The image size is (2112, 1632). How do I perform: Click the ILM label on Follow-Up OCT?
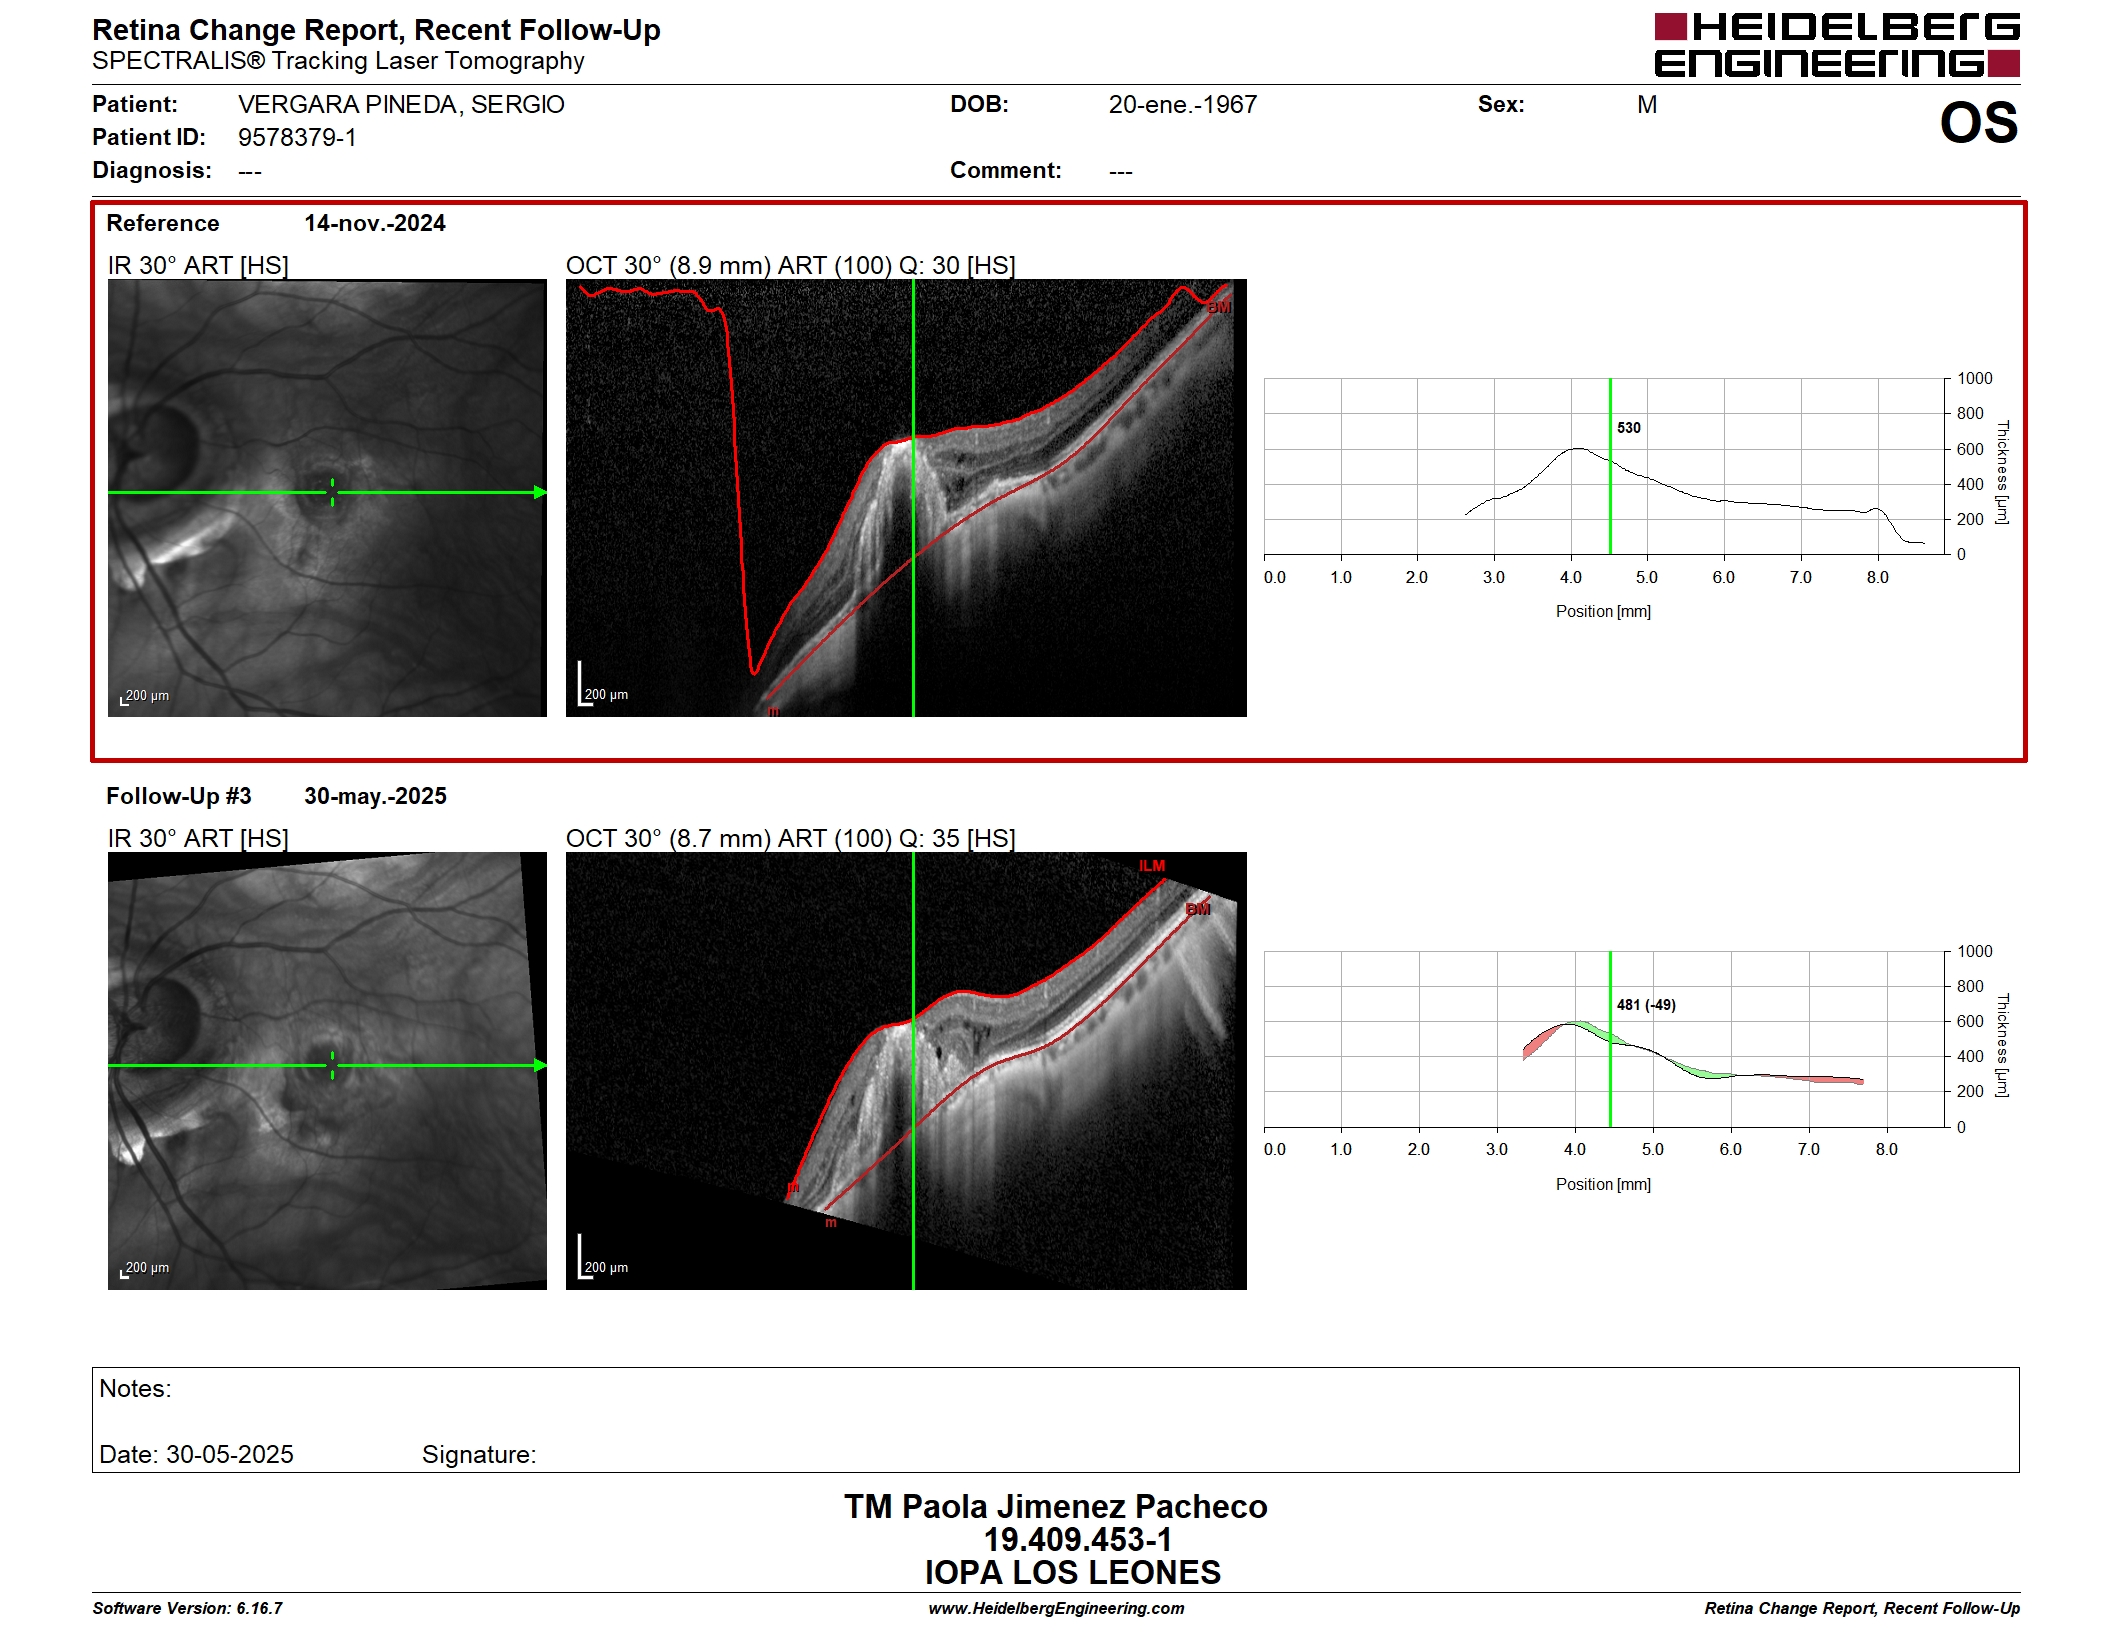(x=1152, y=866)
